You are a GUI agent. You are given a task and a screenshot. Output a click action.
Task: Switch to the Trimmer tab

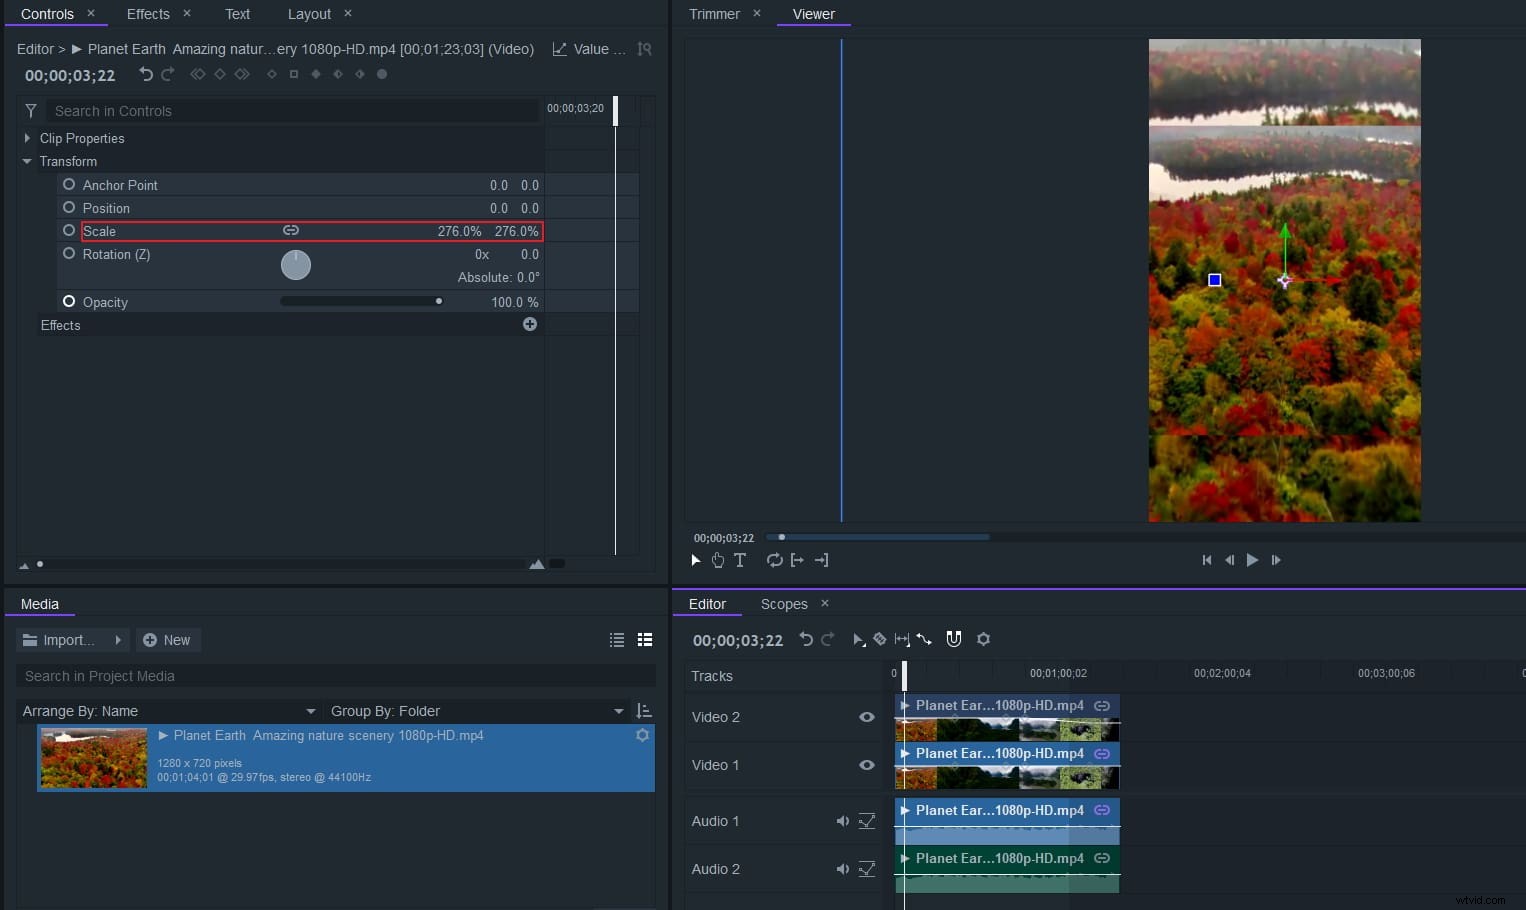point(713,14)
